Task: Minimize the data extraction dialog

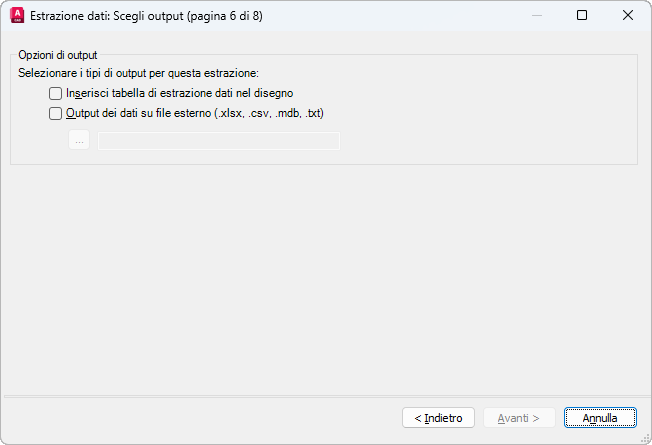Action: [537, 15]
